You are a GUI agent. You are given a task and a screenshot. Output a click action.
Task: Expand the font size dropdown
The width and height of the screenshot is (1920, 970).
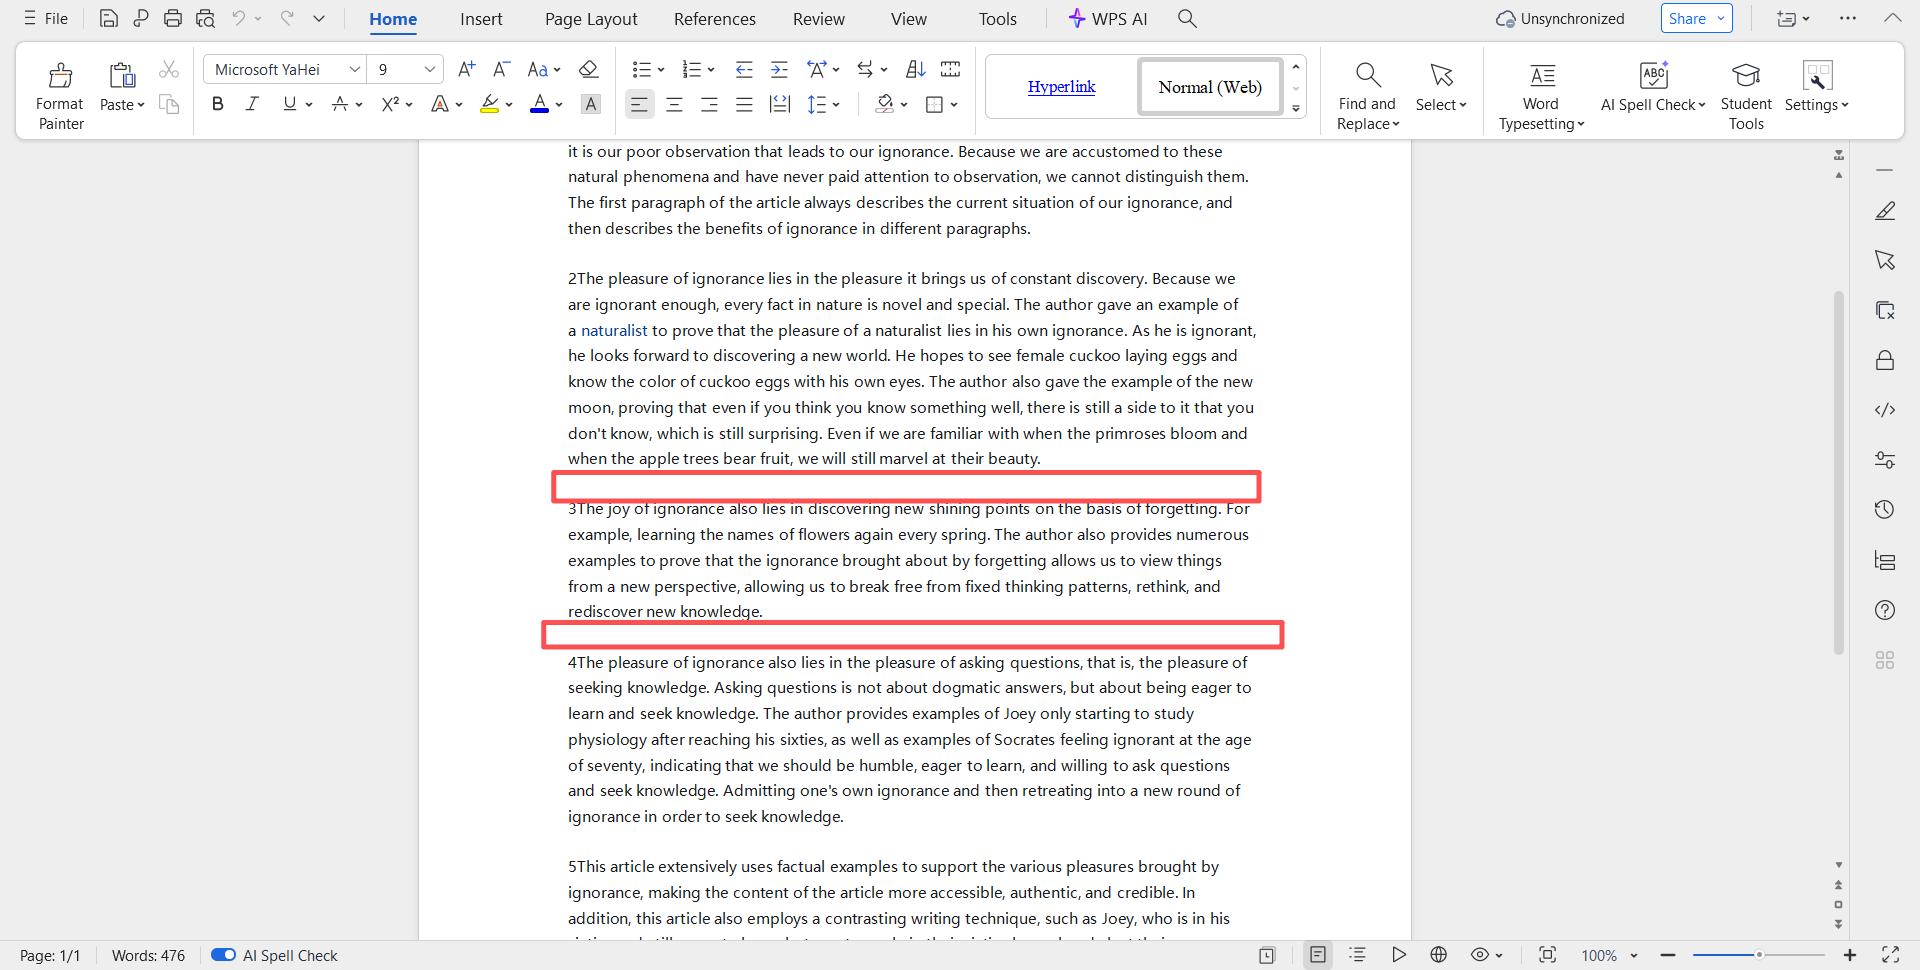(x=430, y=69)
